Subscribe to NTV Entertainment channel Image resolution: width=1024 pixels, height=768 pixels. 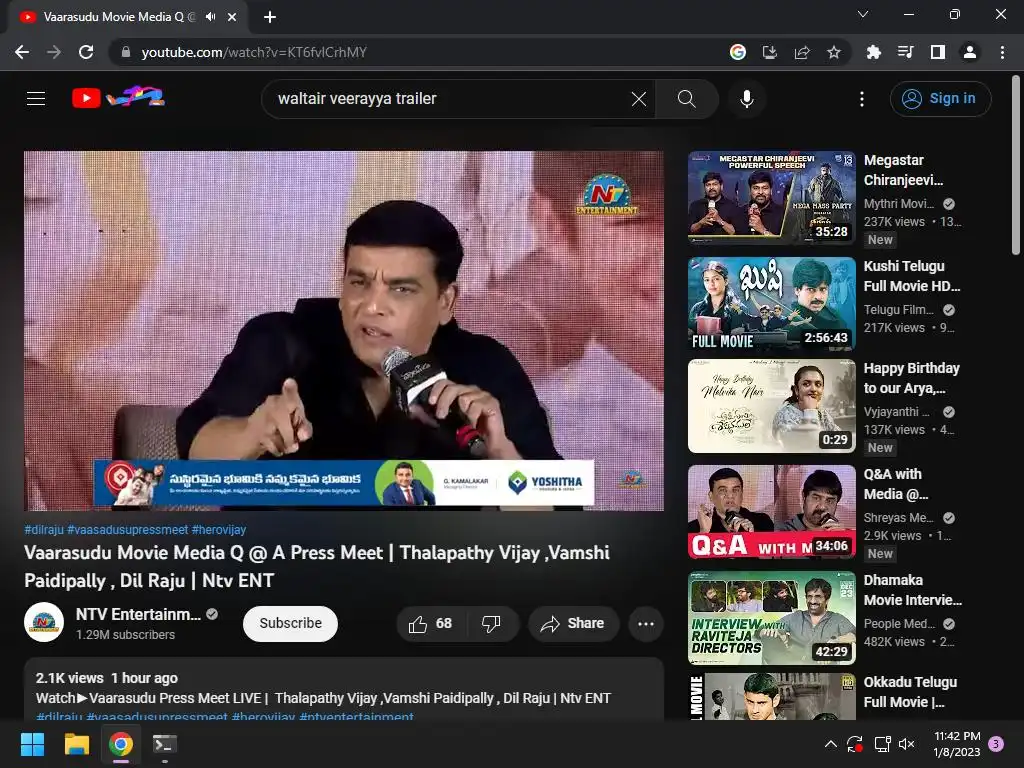tap(290, 624)
